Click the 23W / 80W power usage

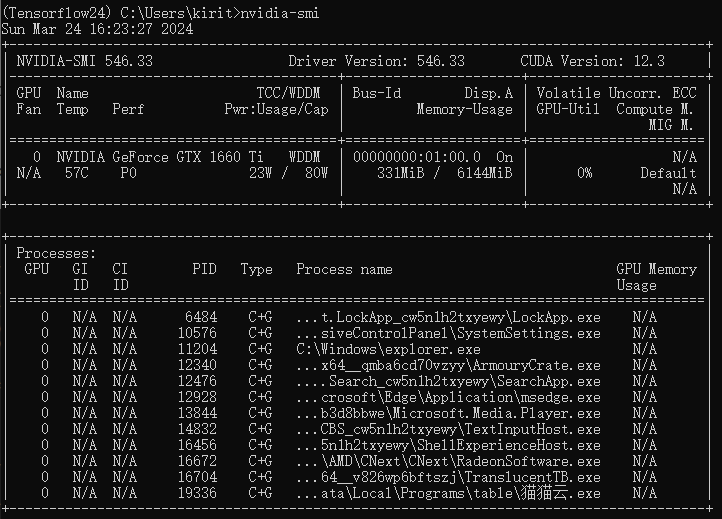pos(288,173)
